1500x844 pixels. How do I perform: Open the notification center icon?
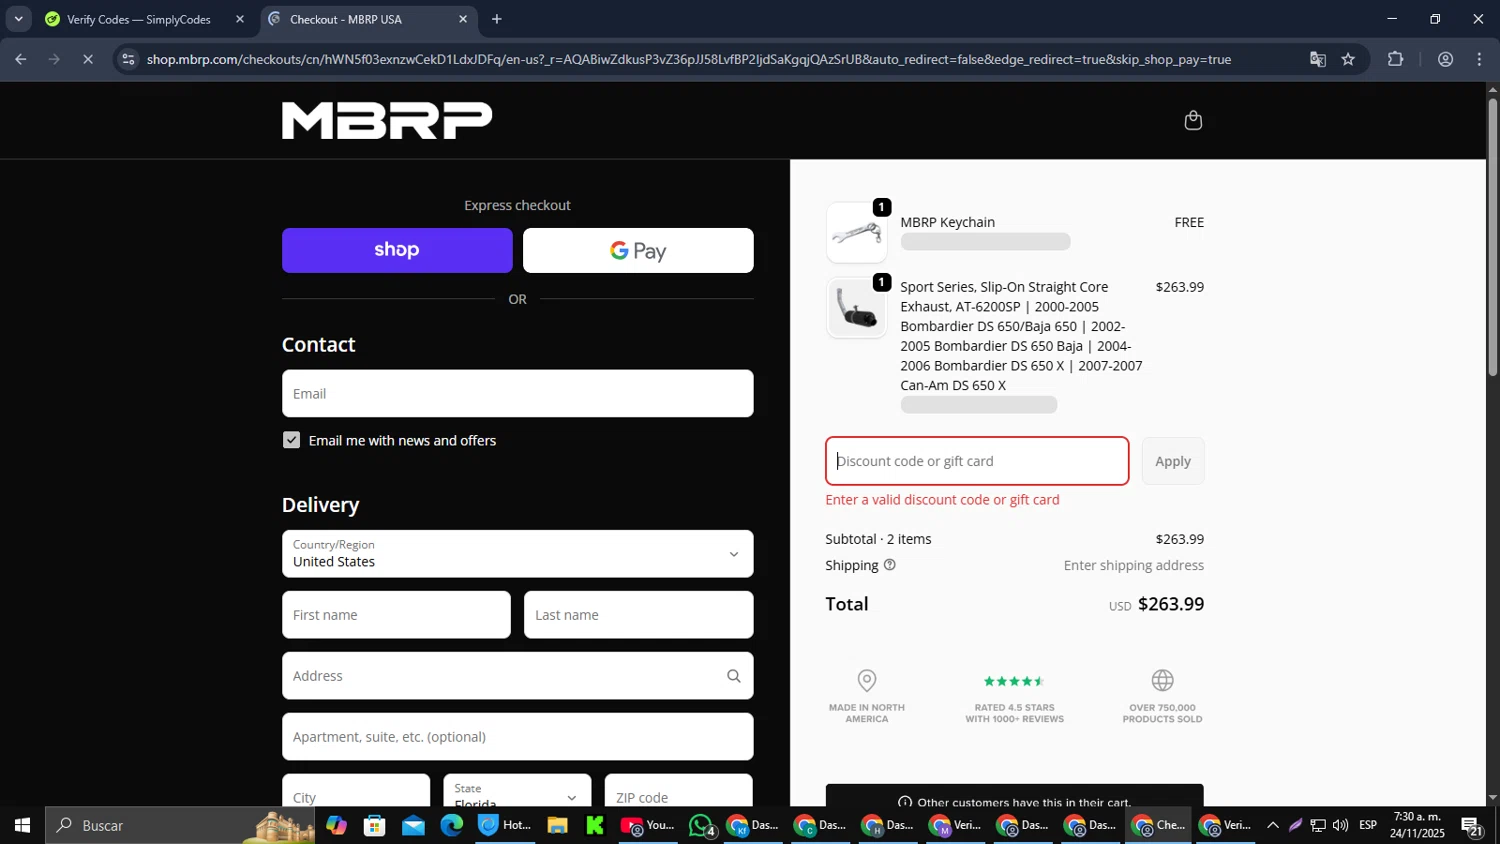(1471, 825)
